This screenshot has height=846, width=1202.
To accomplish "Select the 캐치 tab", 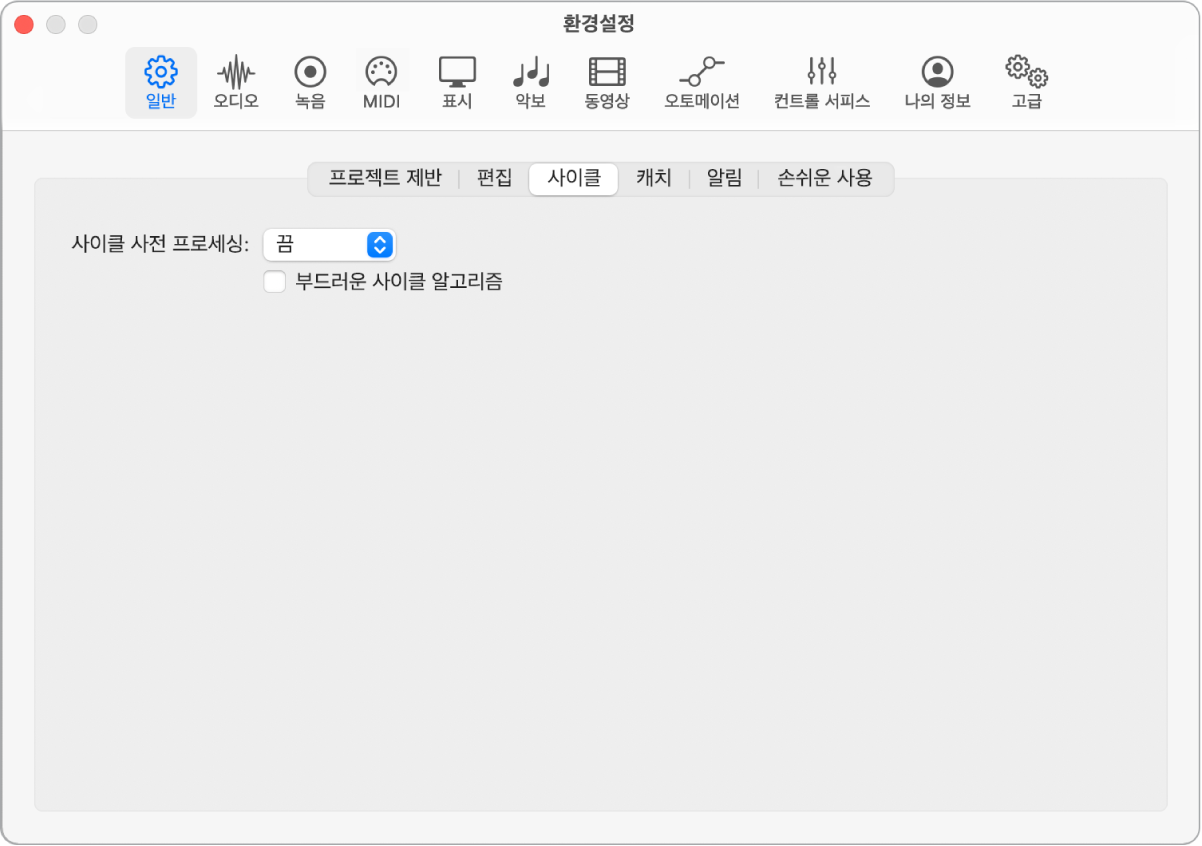I will point(654,179).
